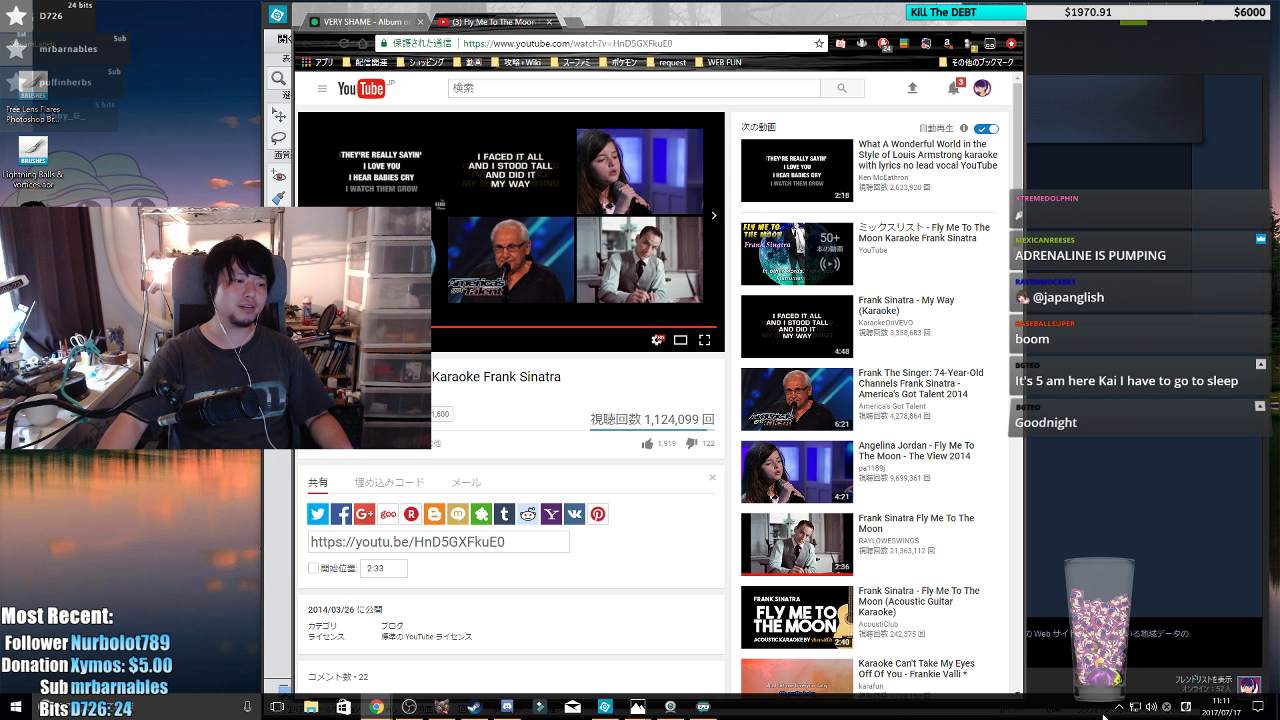
Task: Switch player to theater mode
Action: coord(680,340)
